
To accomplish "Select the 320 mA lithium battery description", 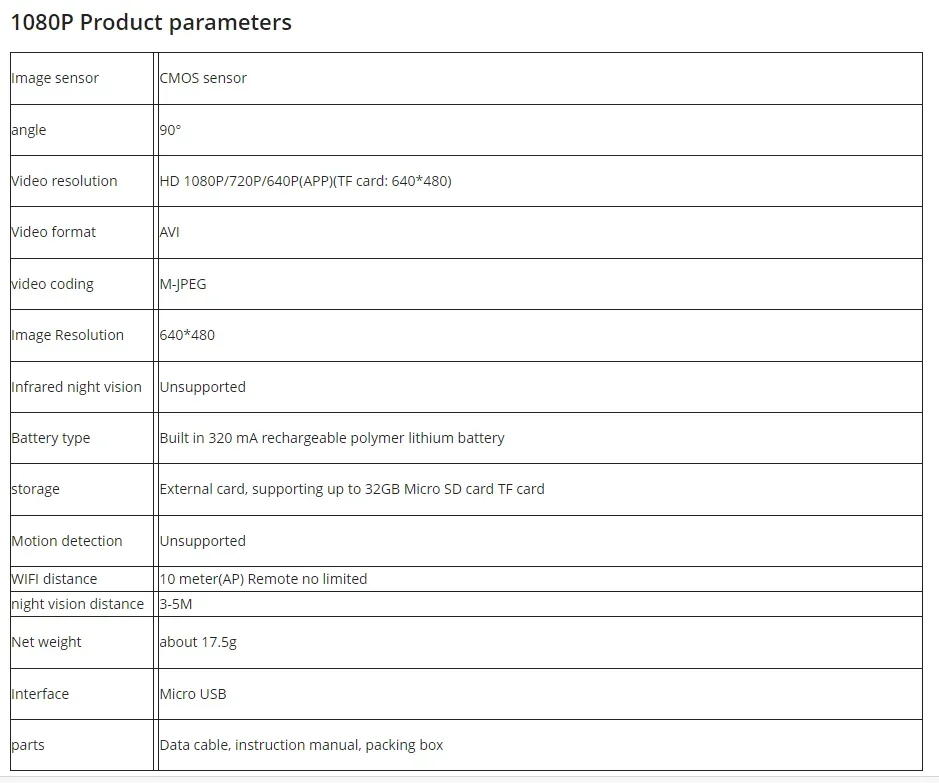I will (332, 438).
